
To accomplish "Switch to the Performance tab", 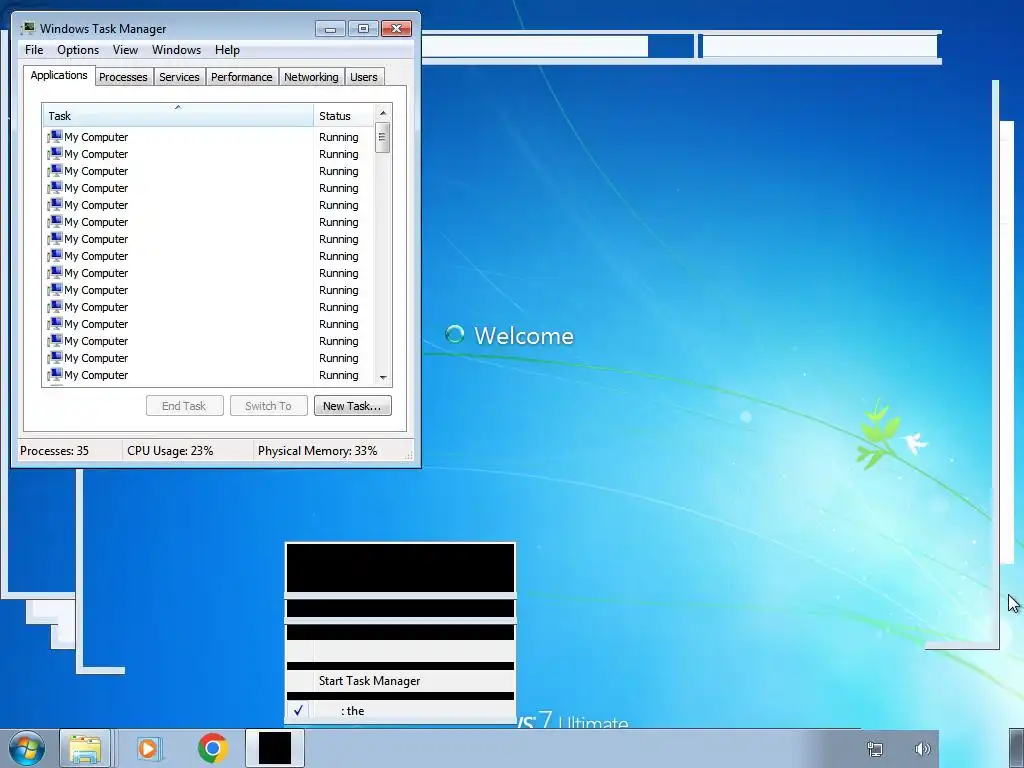I will pos(242,77).
